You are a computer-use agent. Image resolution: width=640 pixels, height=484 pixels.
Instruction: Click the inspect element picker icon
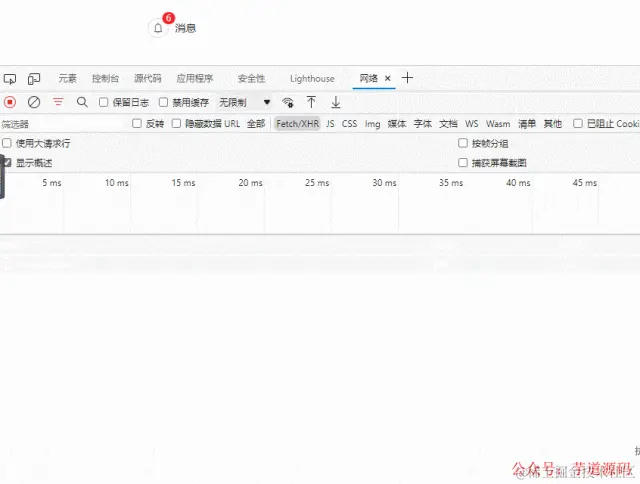(10, 78)
